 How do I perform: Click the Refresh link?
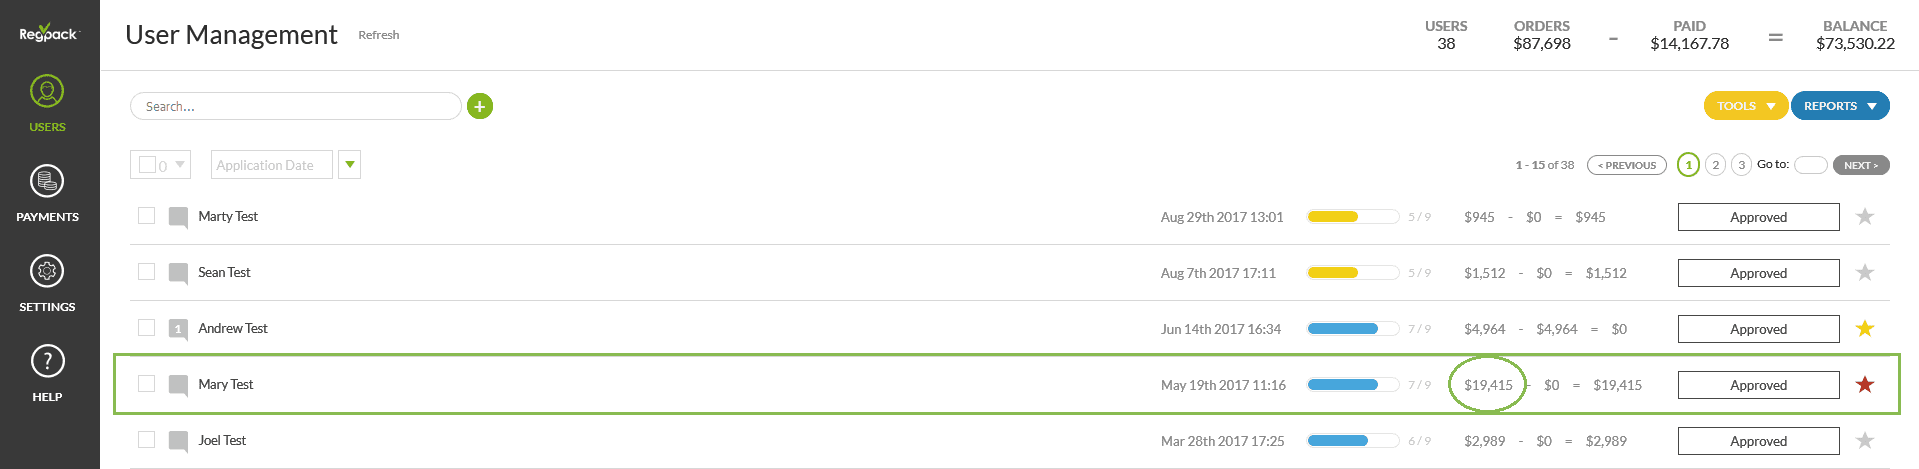[x=379, y=35]
